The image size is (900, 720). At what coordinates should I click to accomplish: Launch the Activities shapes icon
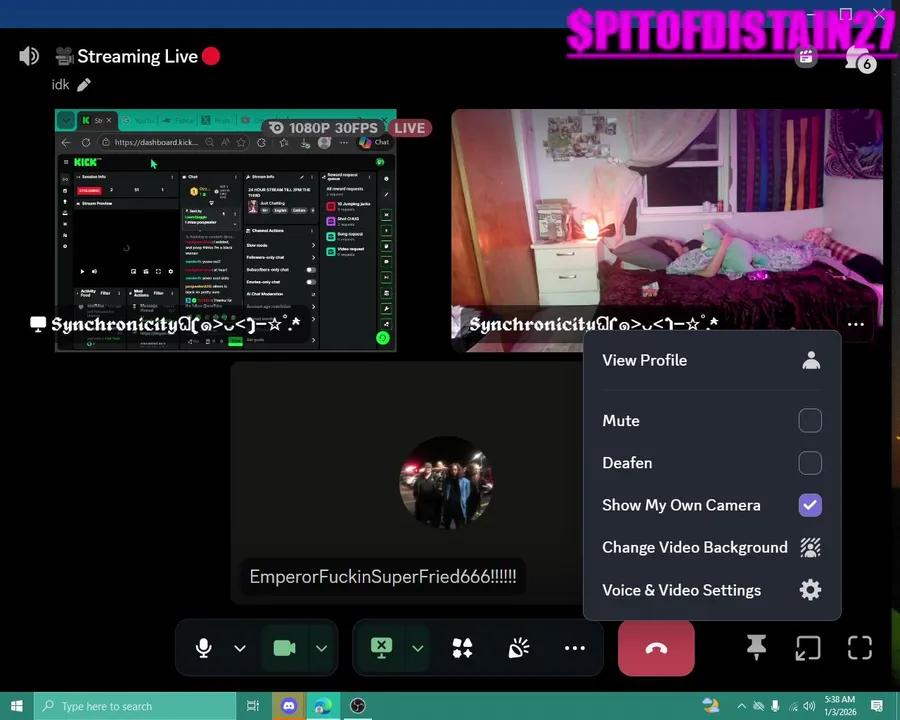[462, 648]
